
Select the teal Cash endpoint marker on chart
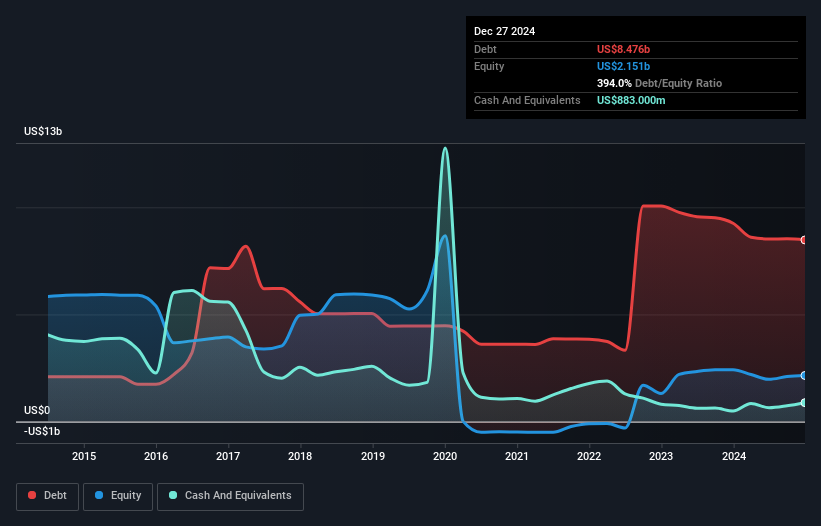(x=804, y=403)
